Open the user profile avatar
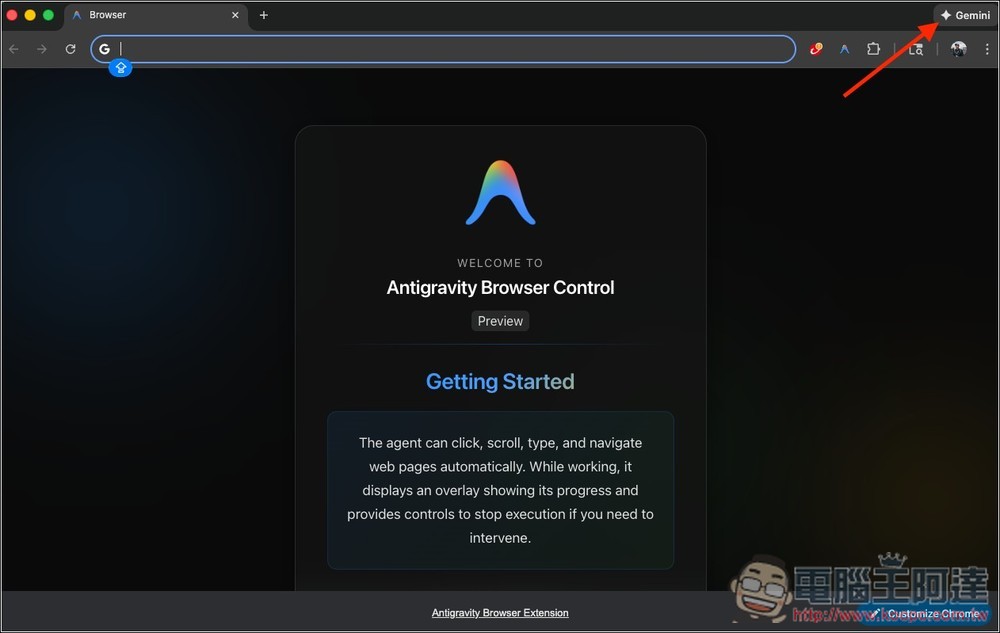The image size is (1000, 633). point(958,49)
